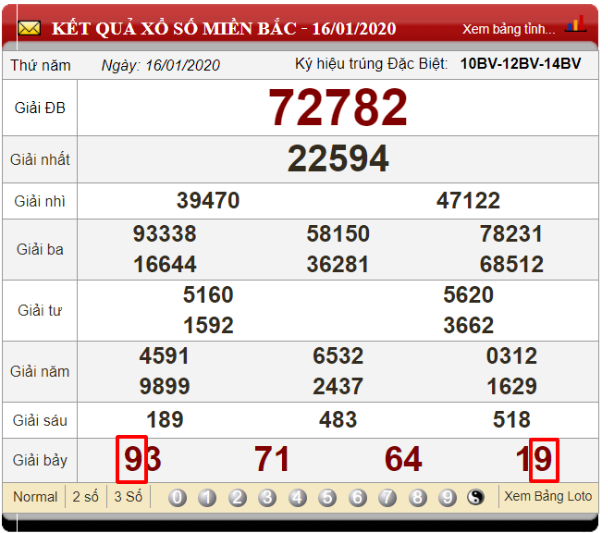Select digit 7 filter ball
The height and width of the screenshot is (533, 608).
(x=388, y=497)
